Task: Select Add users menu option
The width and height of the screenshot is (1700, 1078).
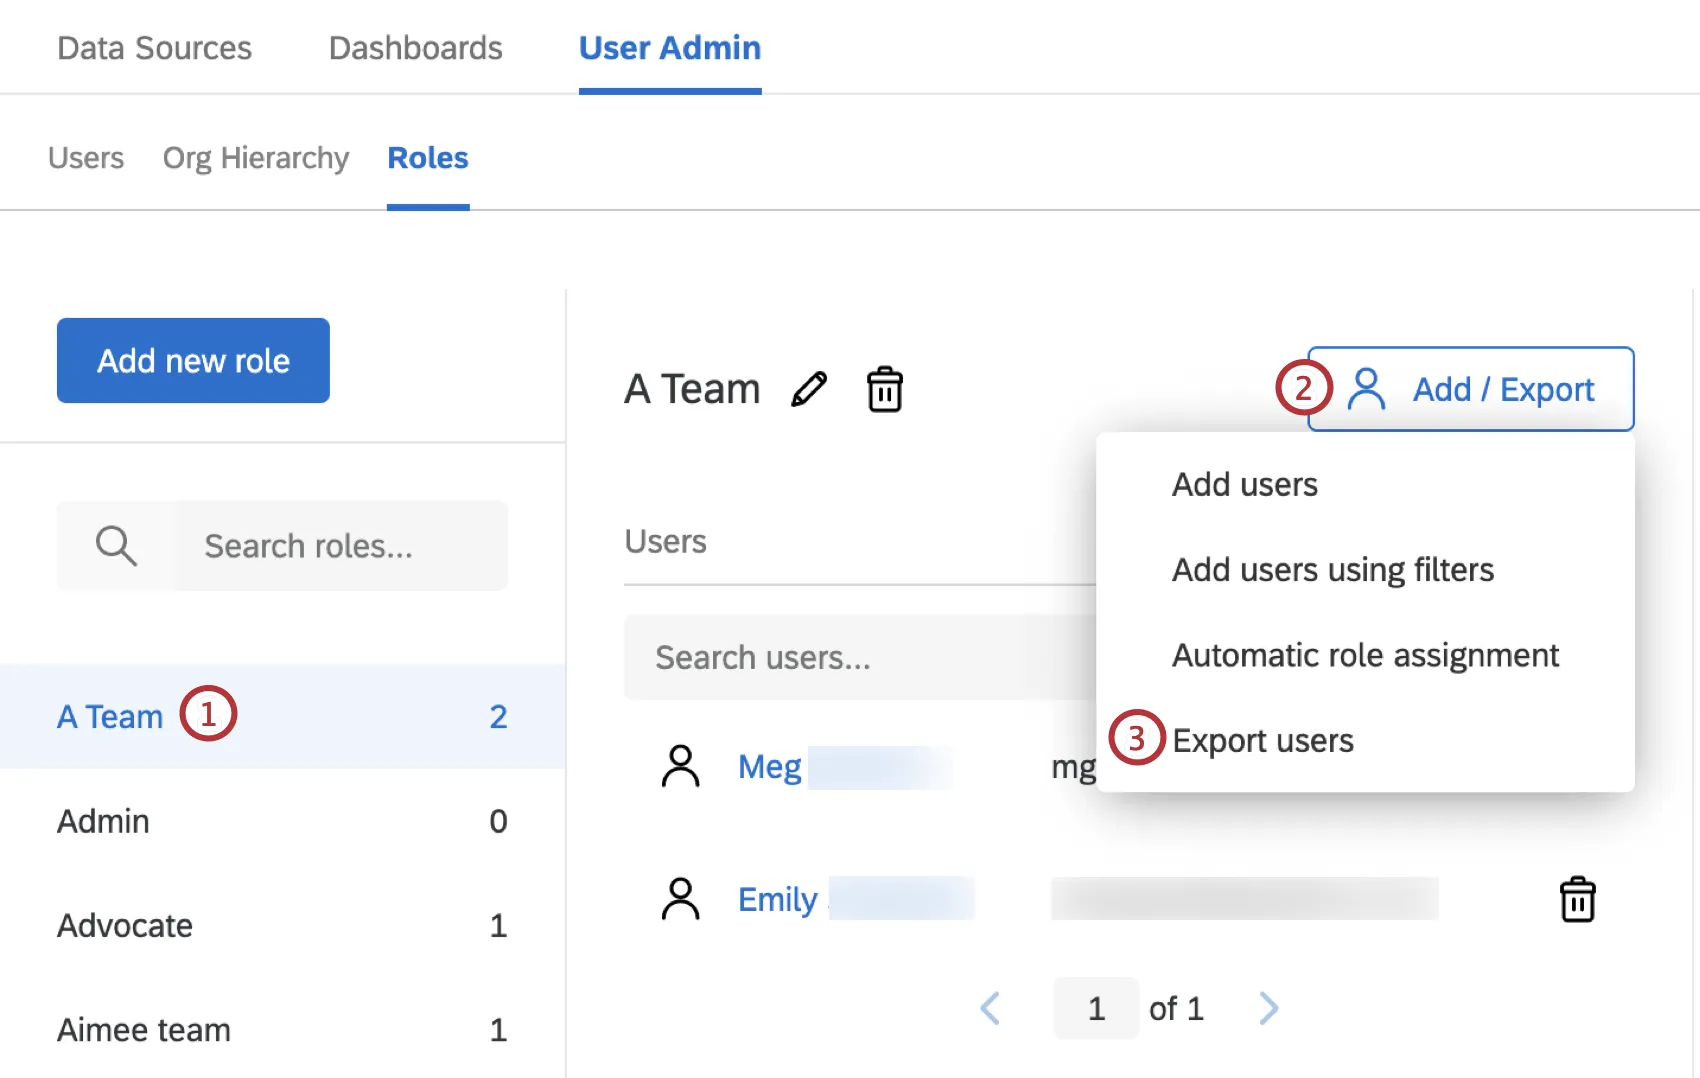Action: 1244,485
